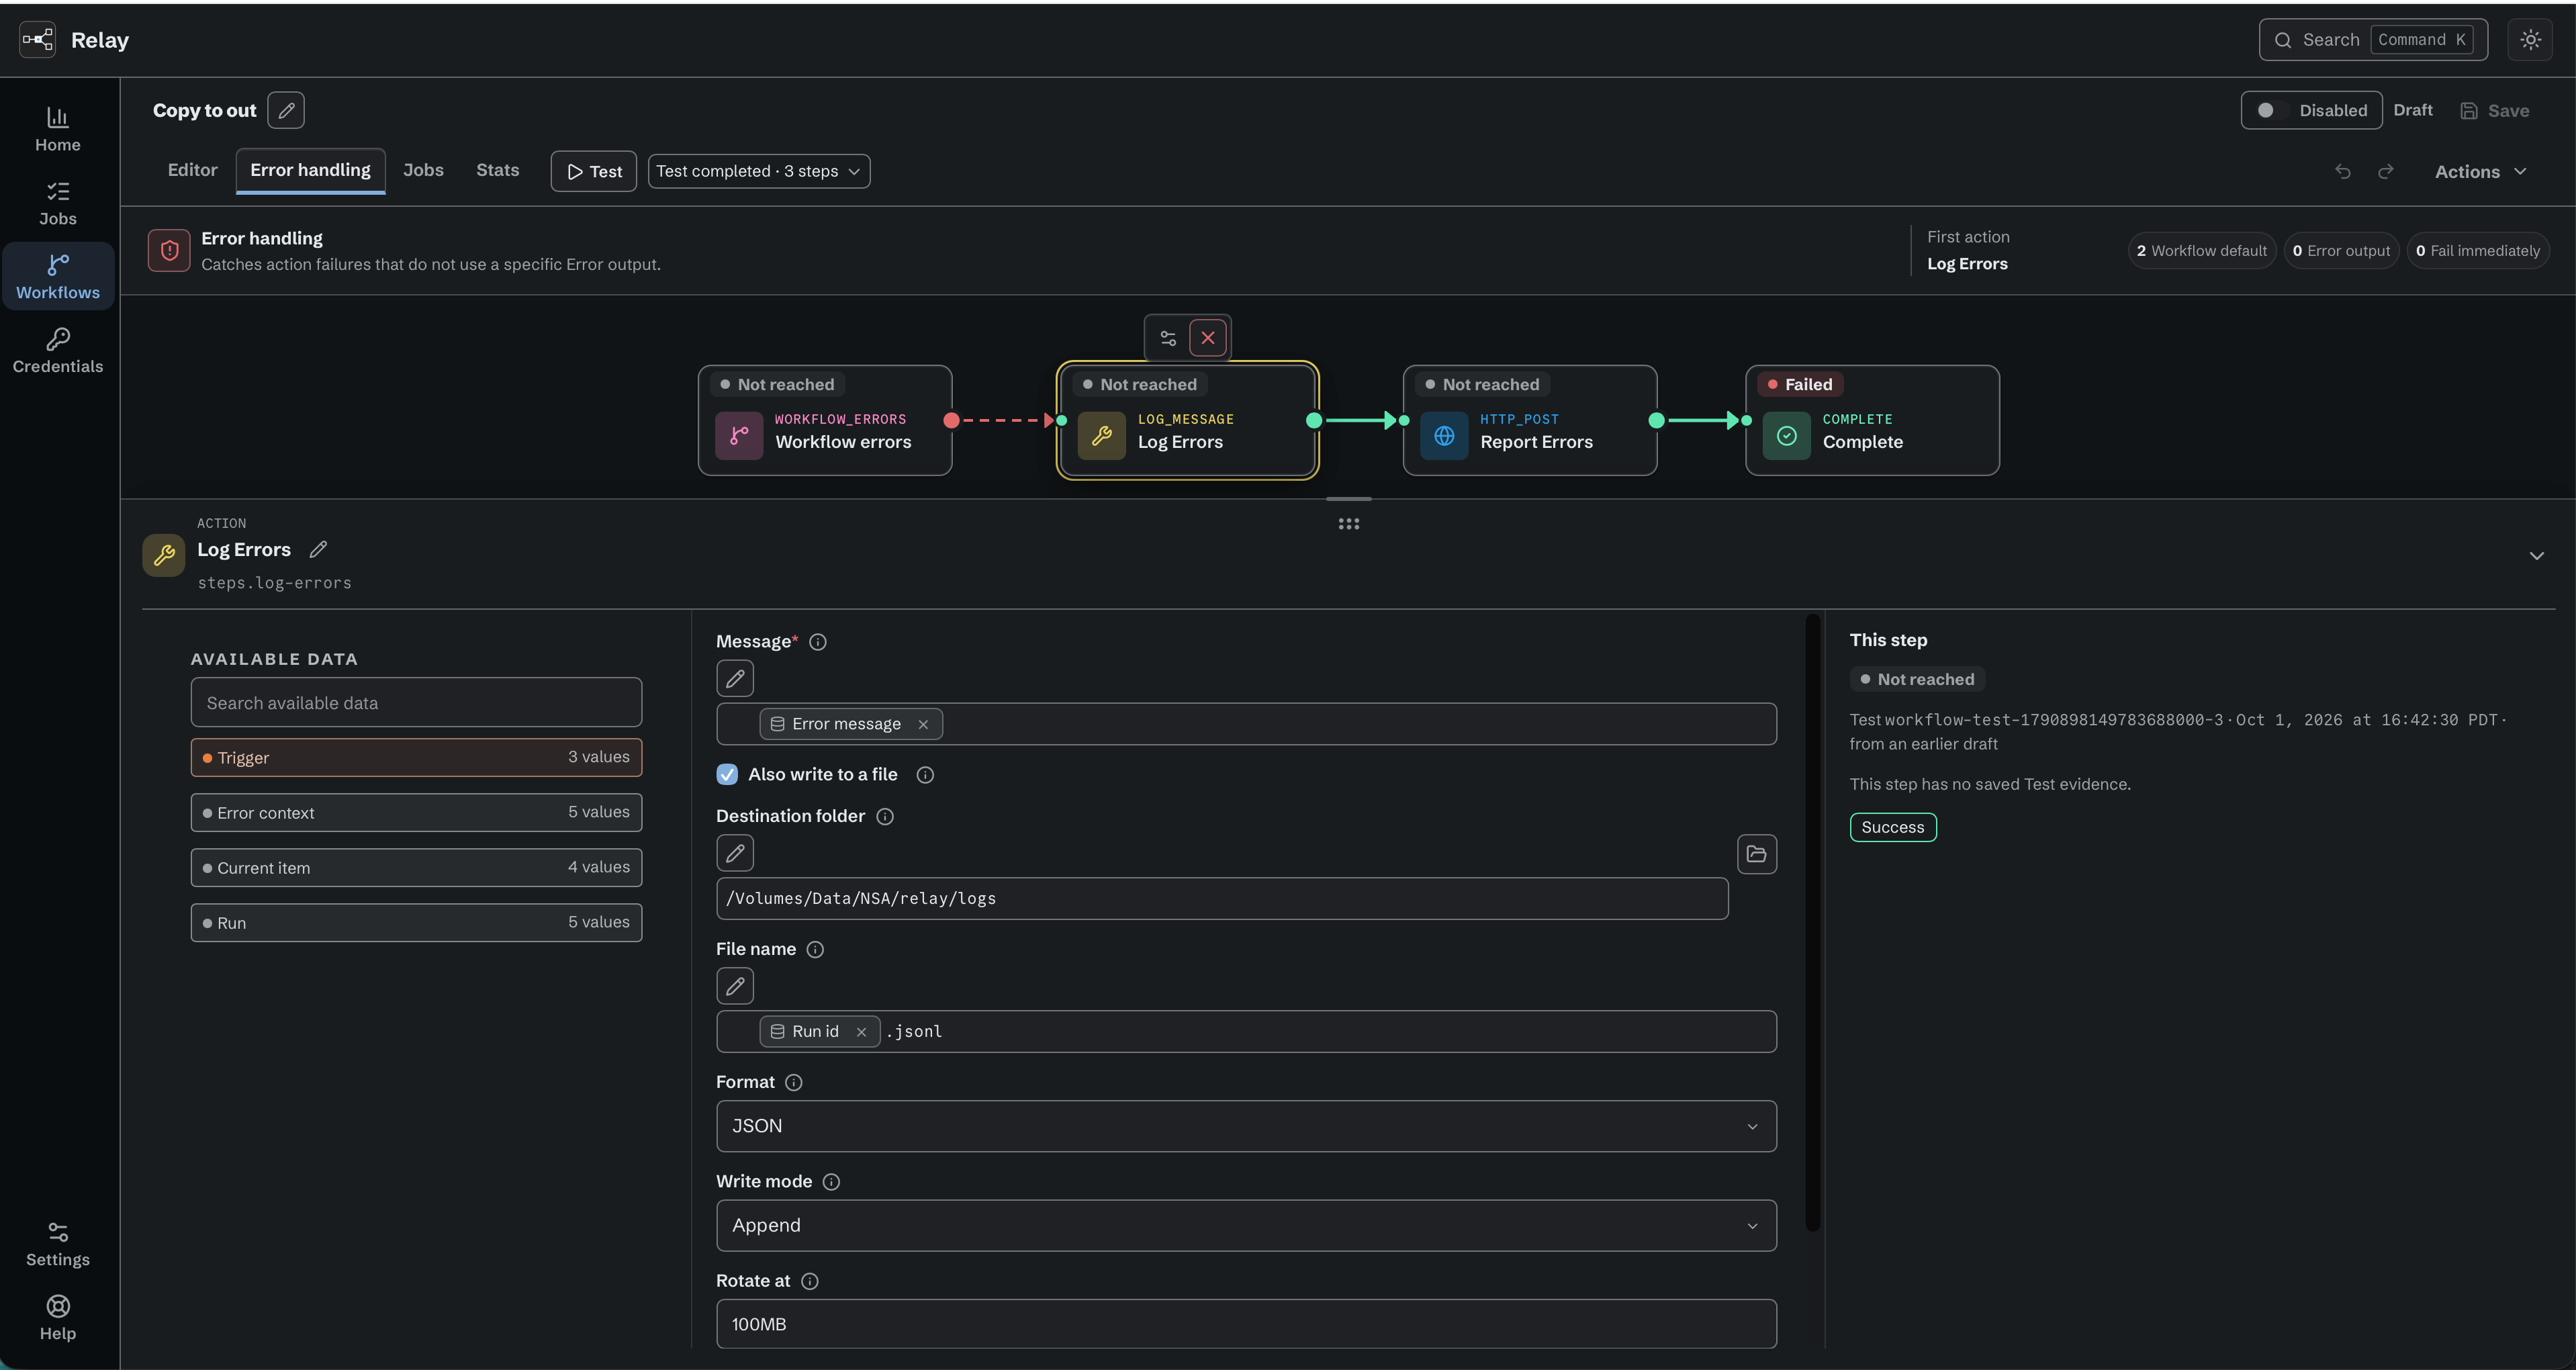Click the redo arrow

tap(2386, 171)
